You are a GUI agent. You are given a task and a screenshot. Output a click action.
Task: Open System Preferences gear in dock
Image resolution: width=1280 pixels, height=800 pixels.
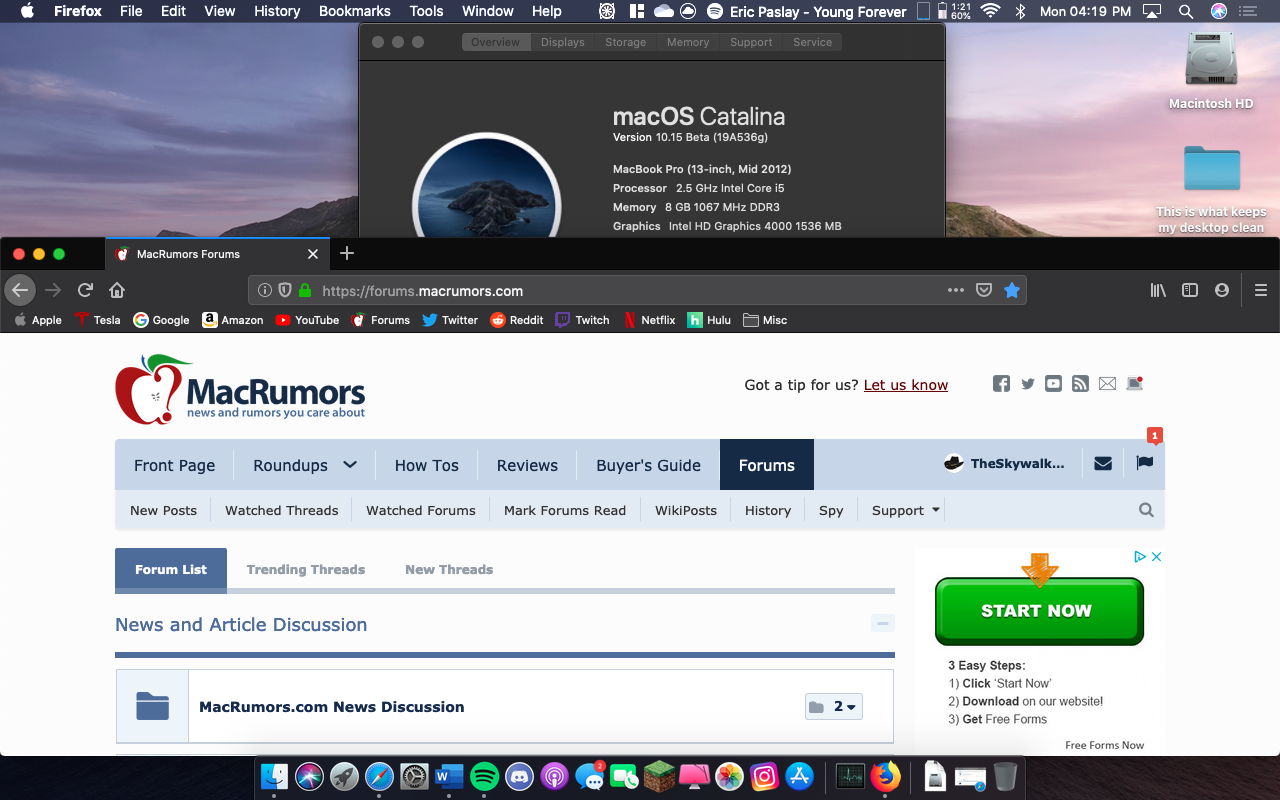414,776
